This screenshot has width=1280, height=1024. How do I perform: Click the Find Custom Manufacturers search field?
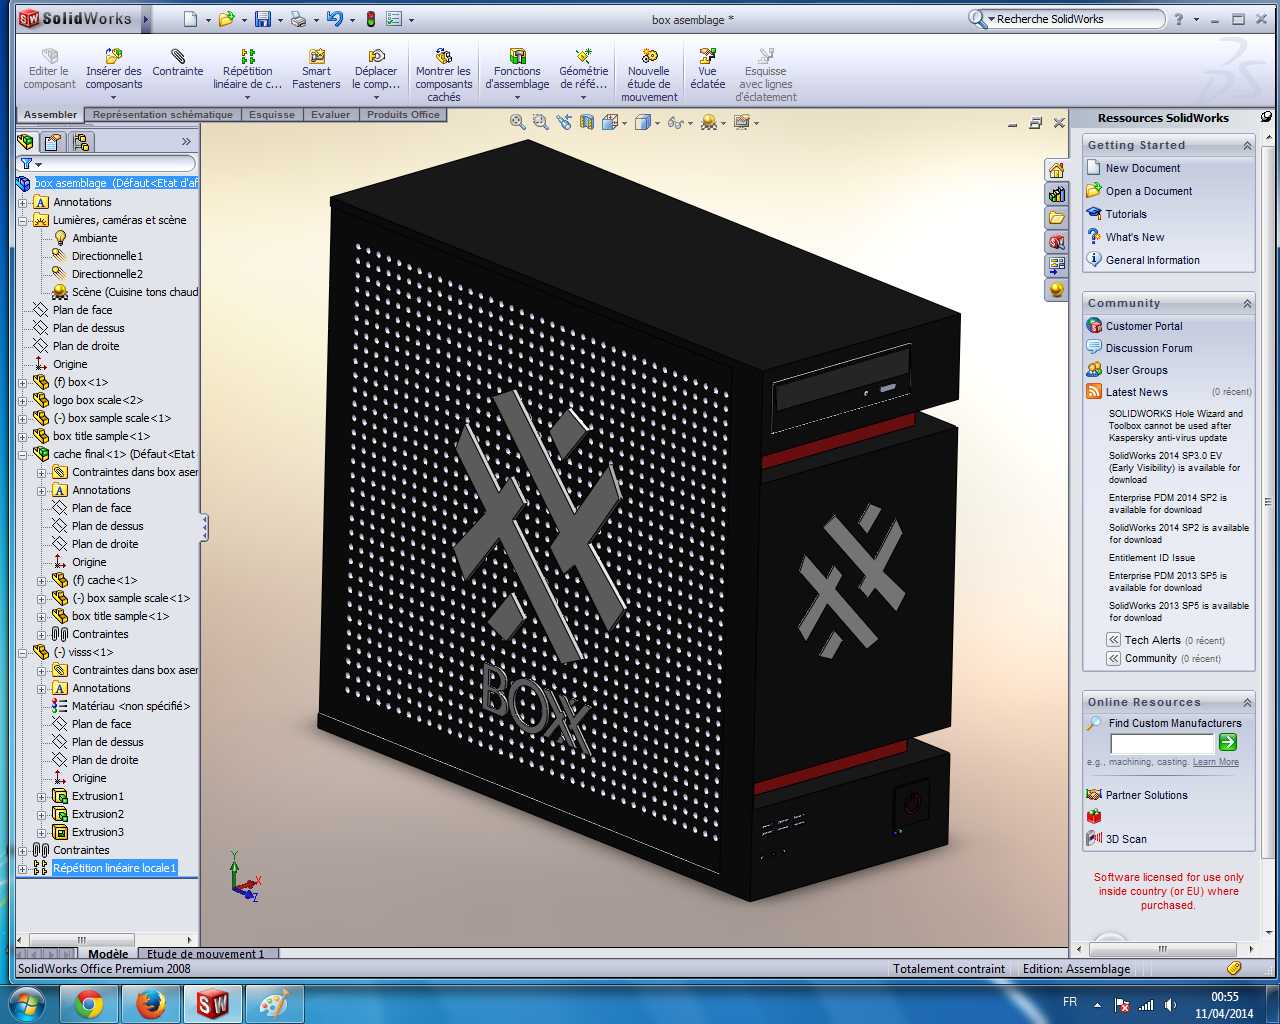click(1161, 743)
